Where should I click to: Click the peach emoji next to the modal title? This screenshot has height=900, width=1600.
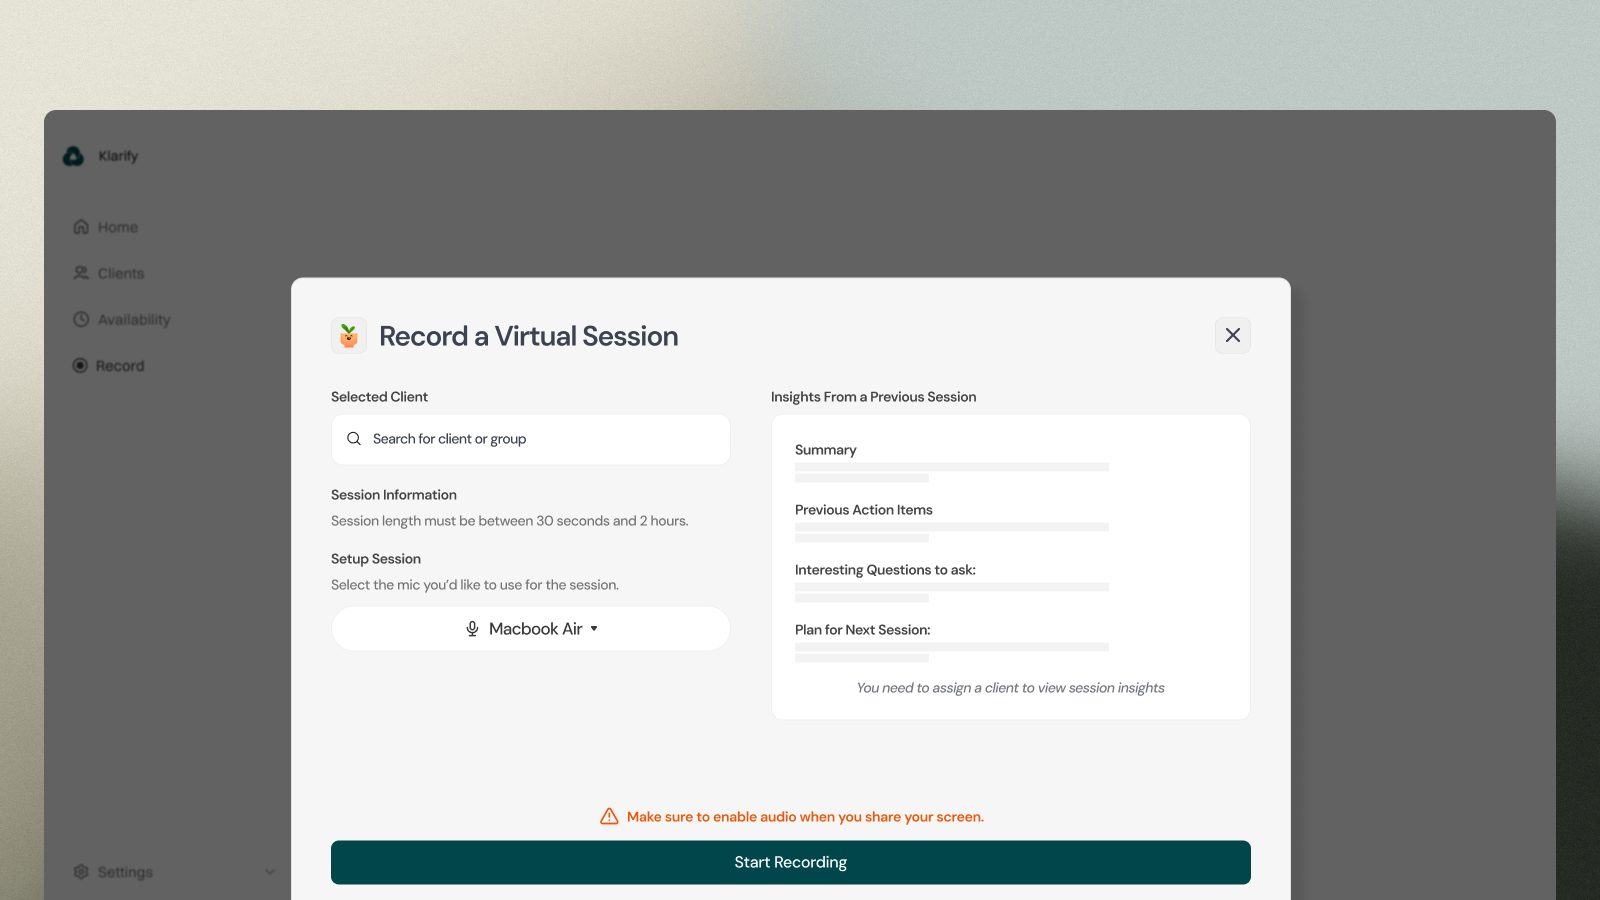pos(348,335)
